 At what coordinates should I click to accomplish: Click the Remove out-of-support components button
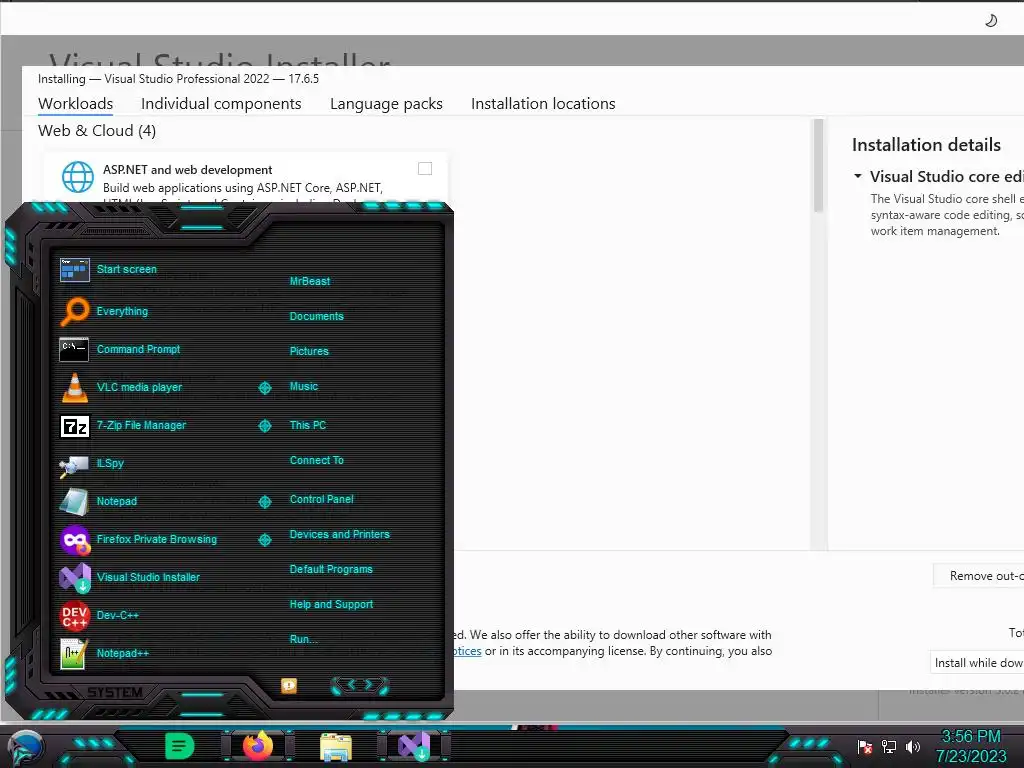(x=978, y=575)
